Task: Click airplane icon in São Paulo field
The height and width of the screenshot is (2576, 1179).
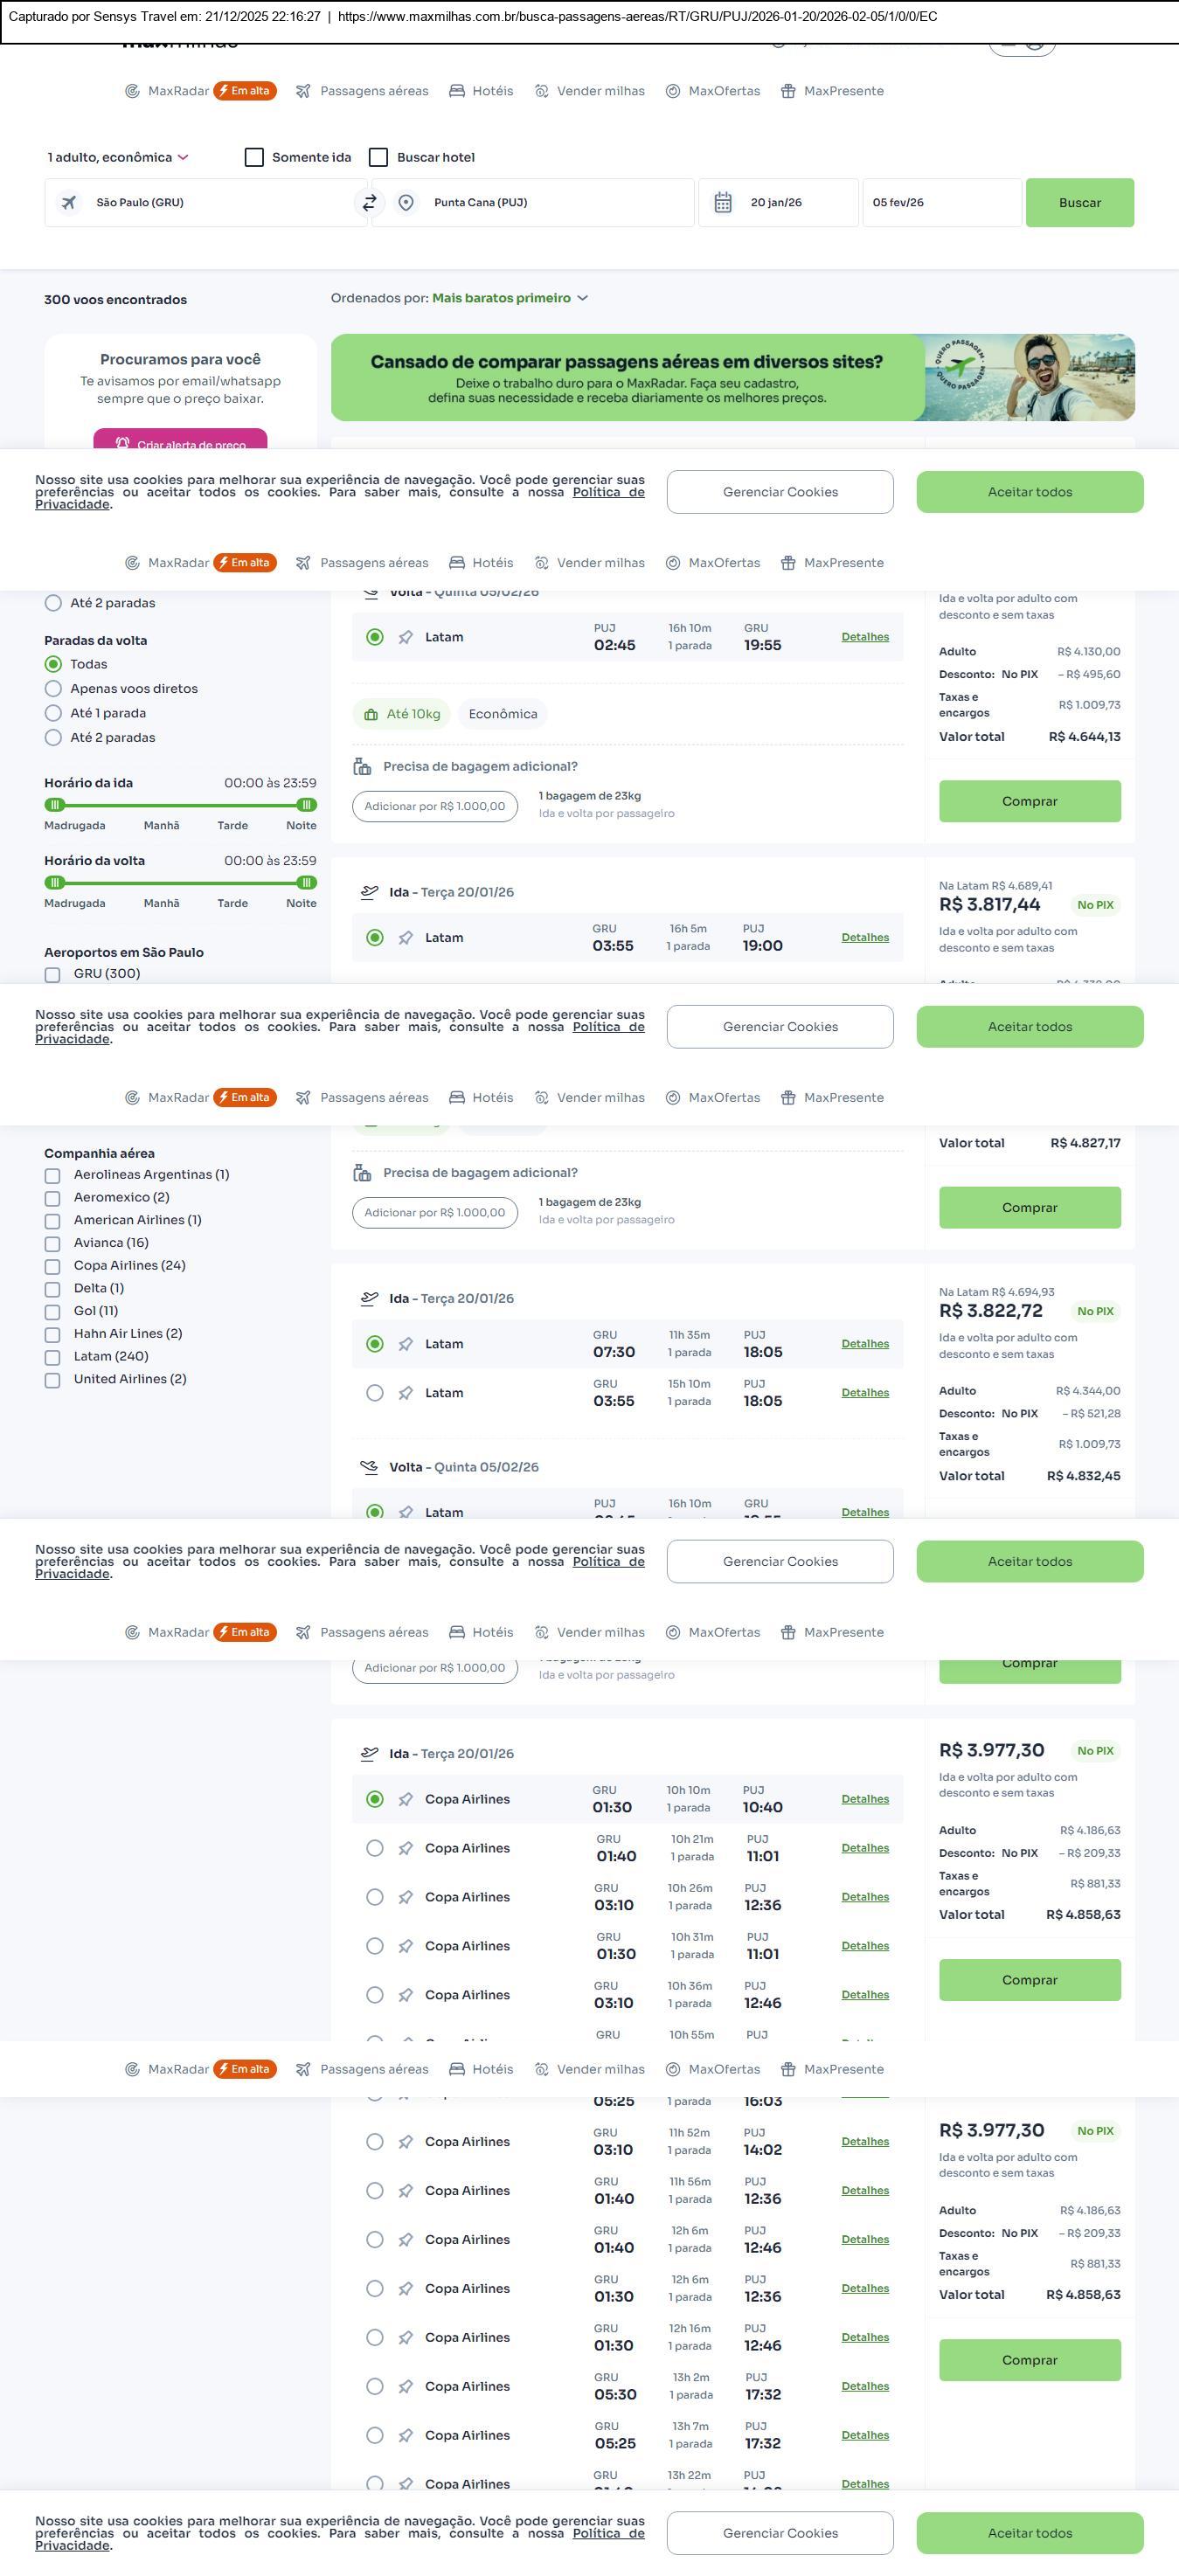Action: [x=69, y=203]
